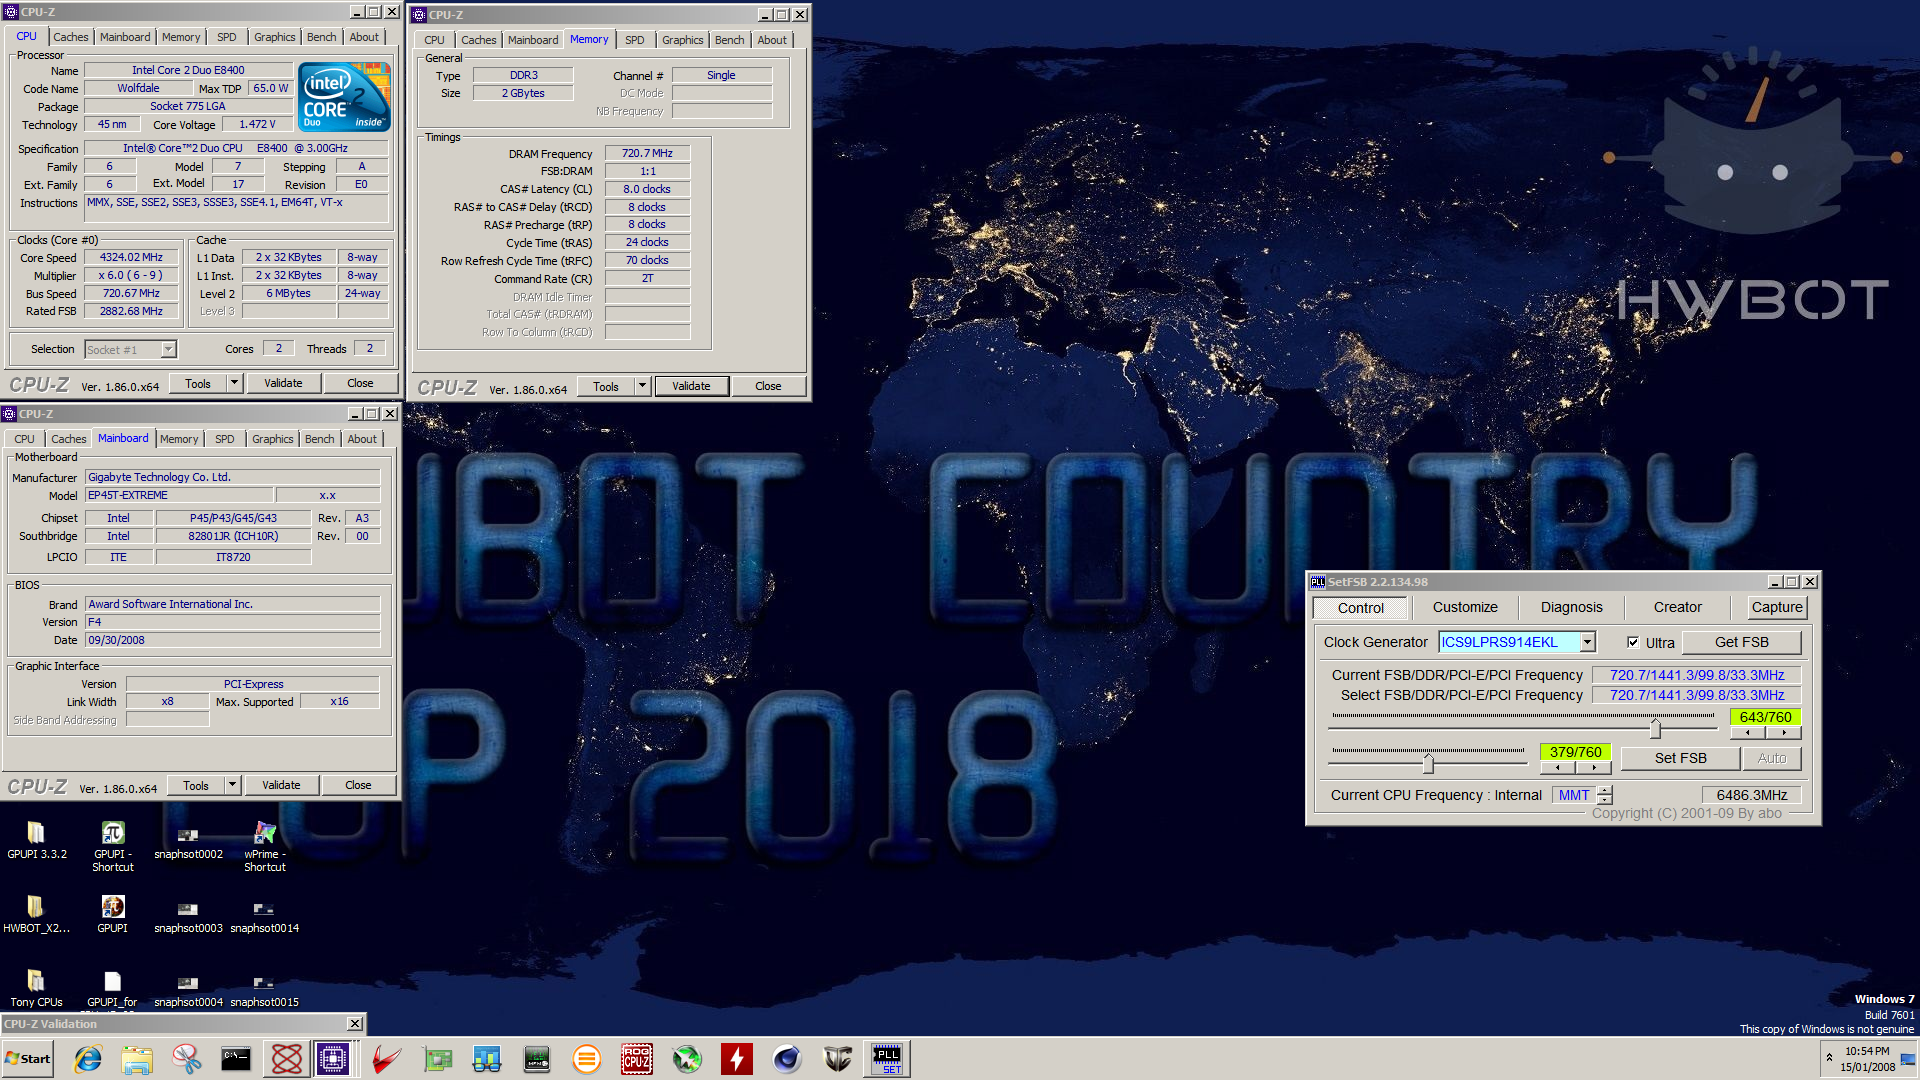
Task: Click the Get FSB button
Action: 1741,642
